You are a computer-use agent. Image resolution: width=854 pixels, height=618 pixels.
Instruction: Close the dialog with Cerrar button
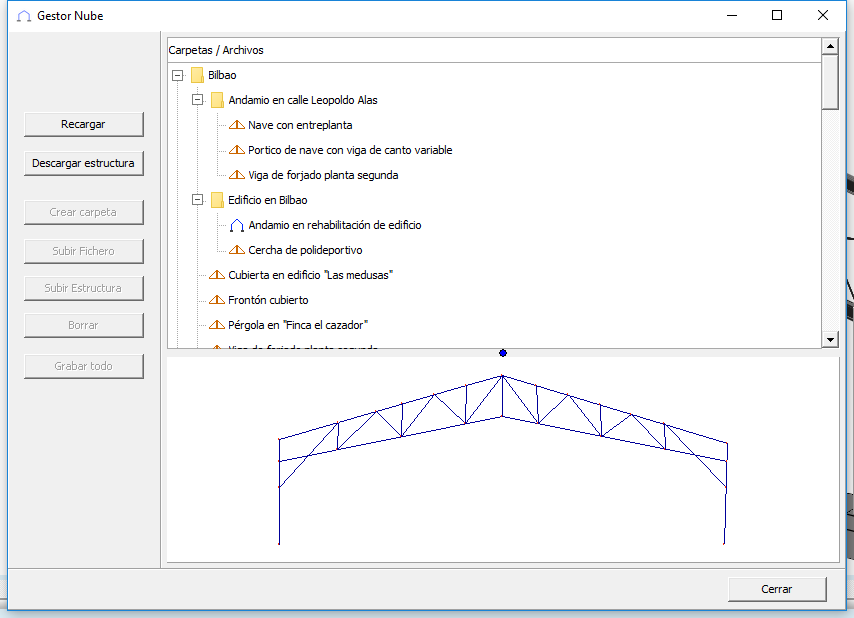coord(777,589)
